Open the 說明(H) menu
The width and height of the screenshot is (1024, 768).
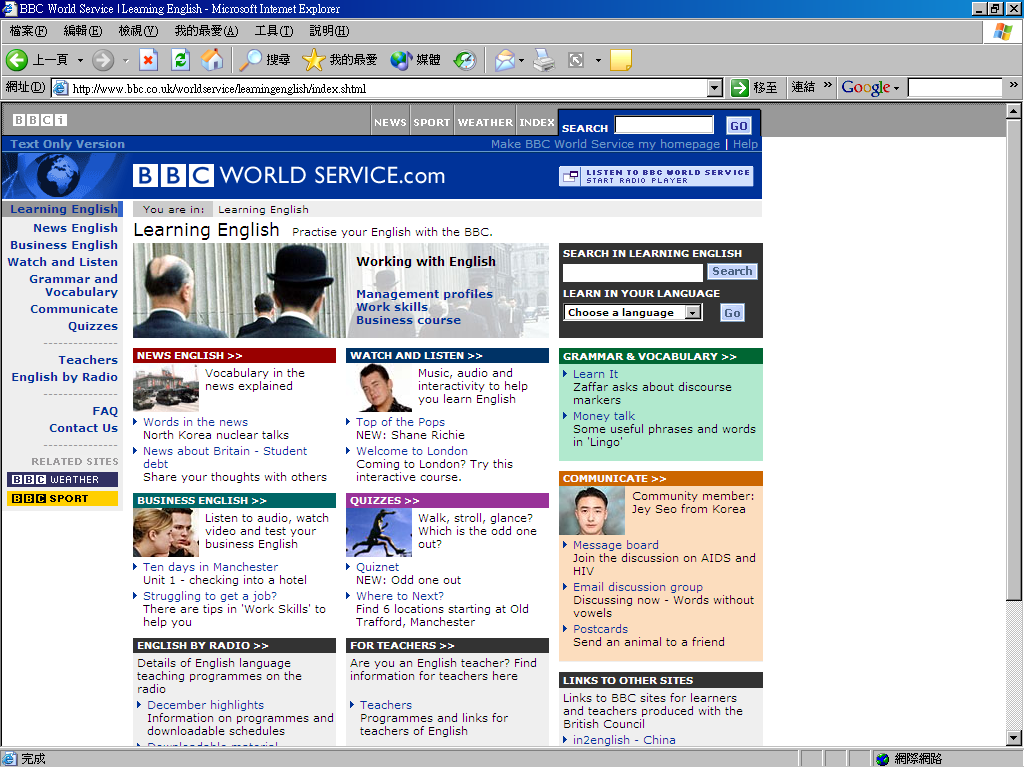coord(329,31)
